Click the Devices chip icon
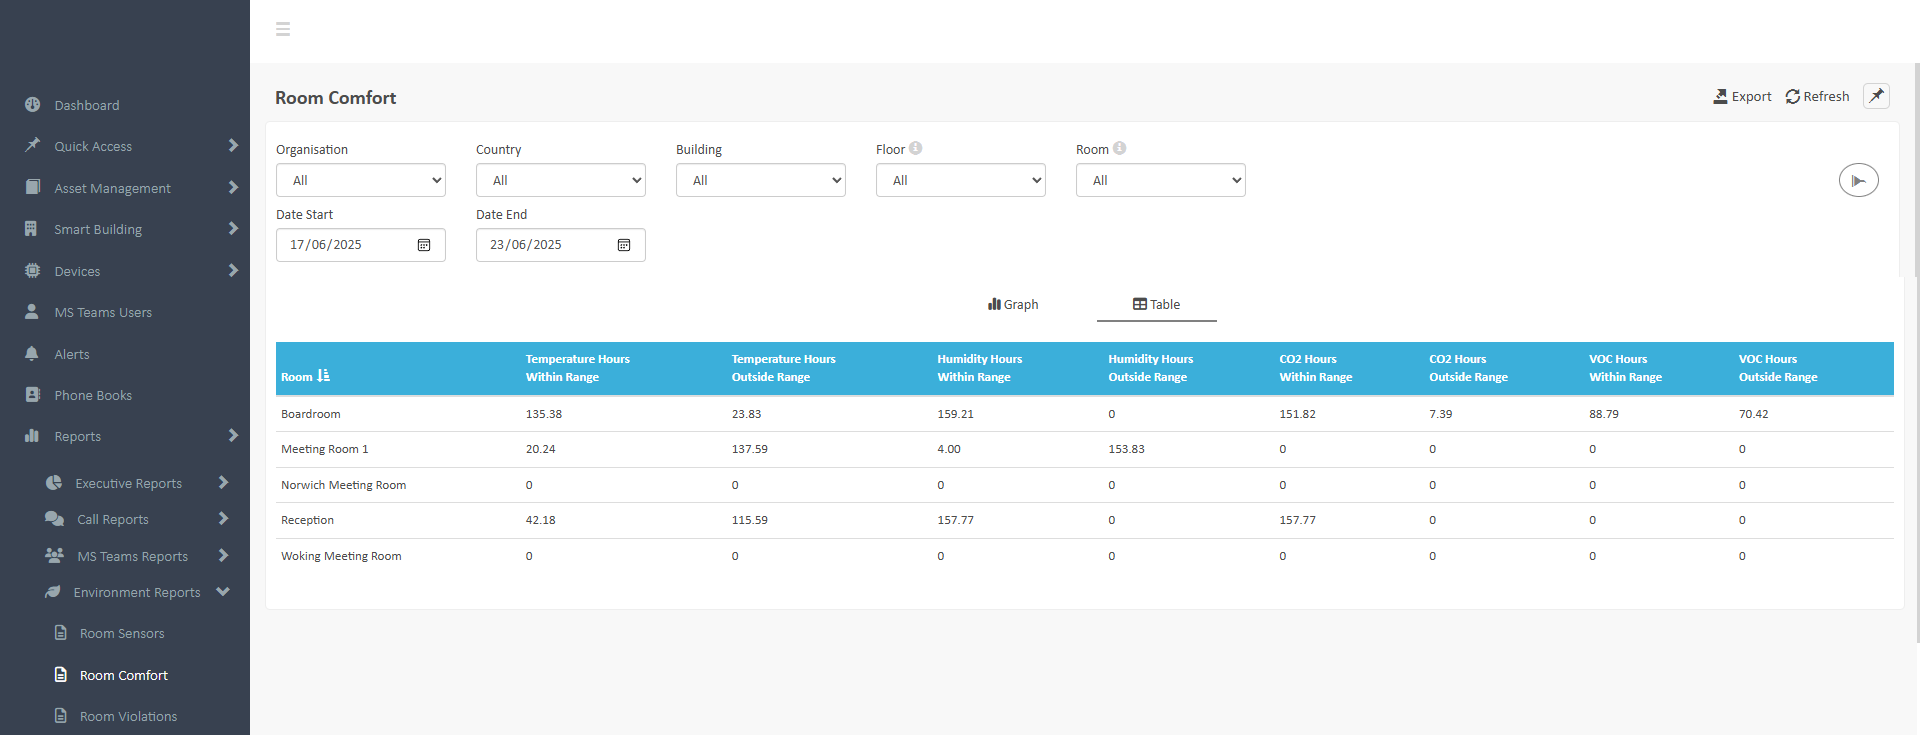The height and width of the screenshot is (735, 1920). (x=33, y=270)
